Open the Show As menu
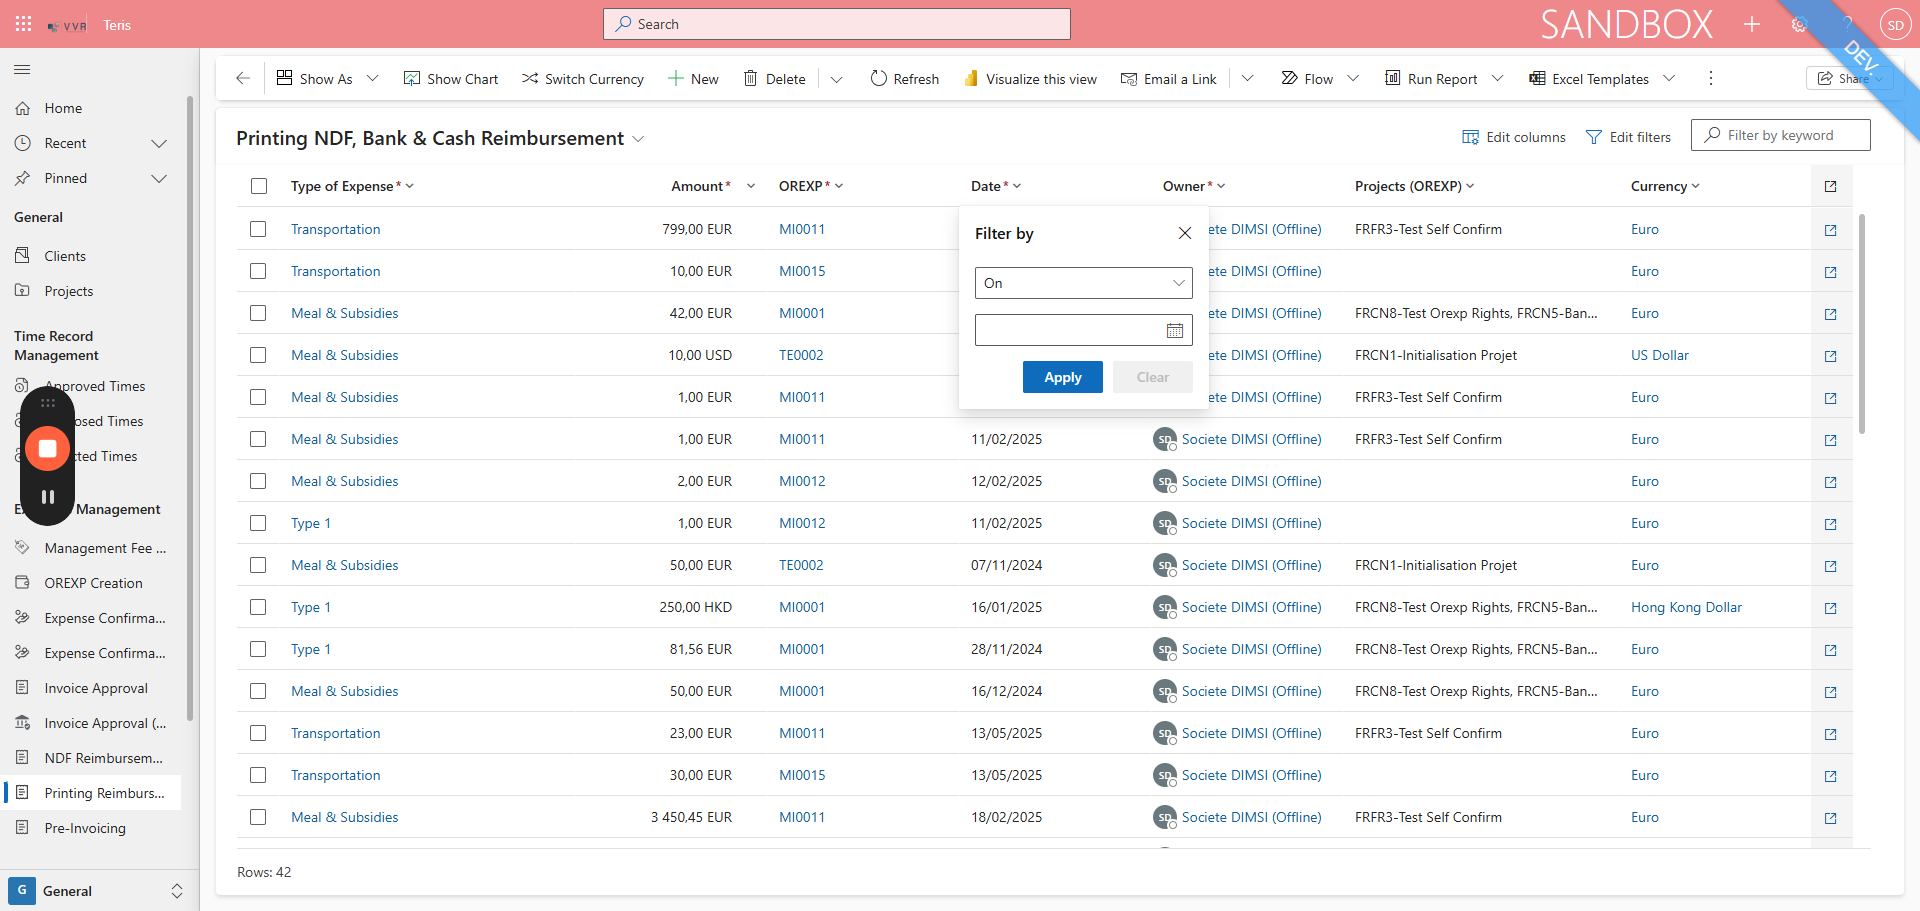 click(328, 78)
